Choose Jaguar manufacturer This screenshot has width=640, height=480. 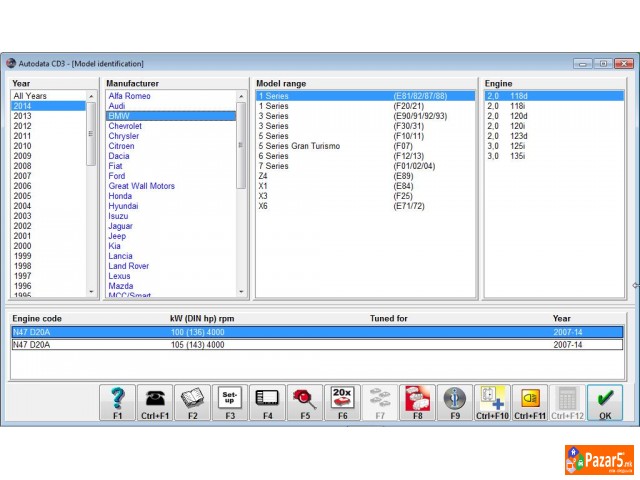pos(171,226)
